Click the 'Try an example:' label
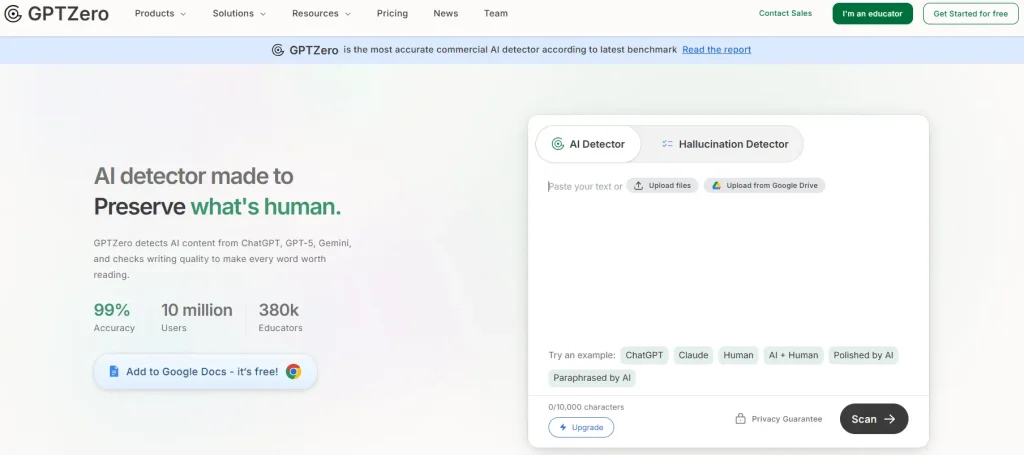This screenshot has width=1024, height=455. click(582, 356)
